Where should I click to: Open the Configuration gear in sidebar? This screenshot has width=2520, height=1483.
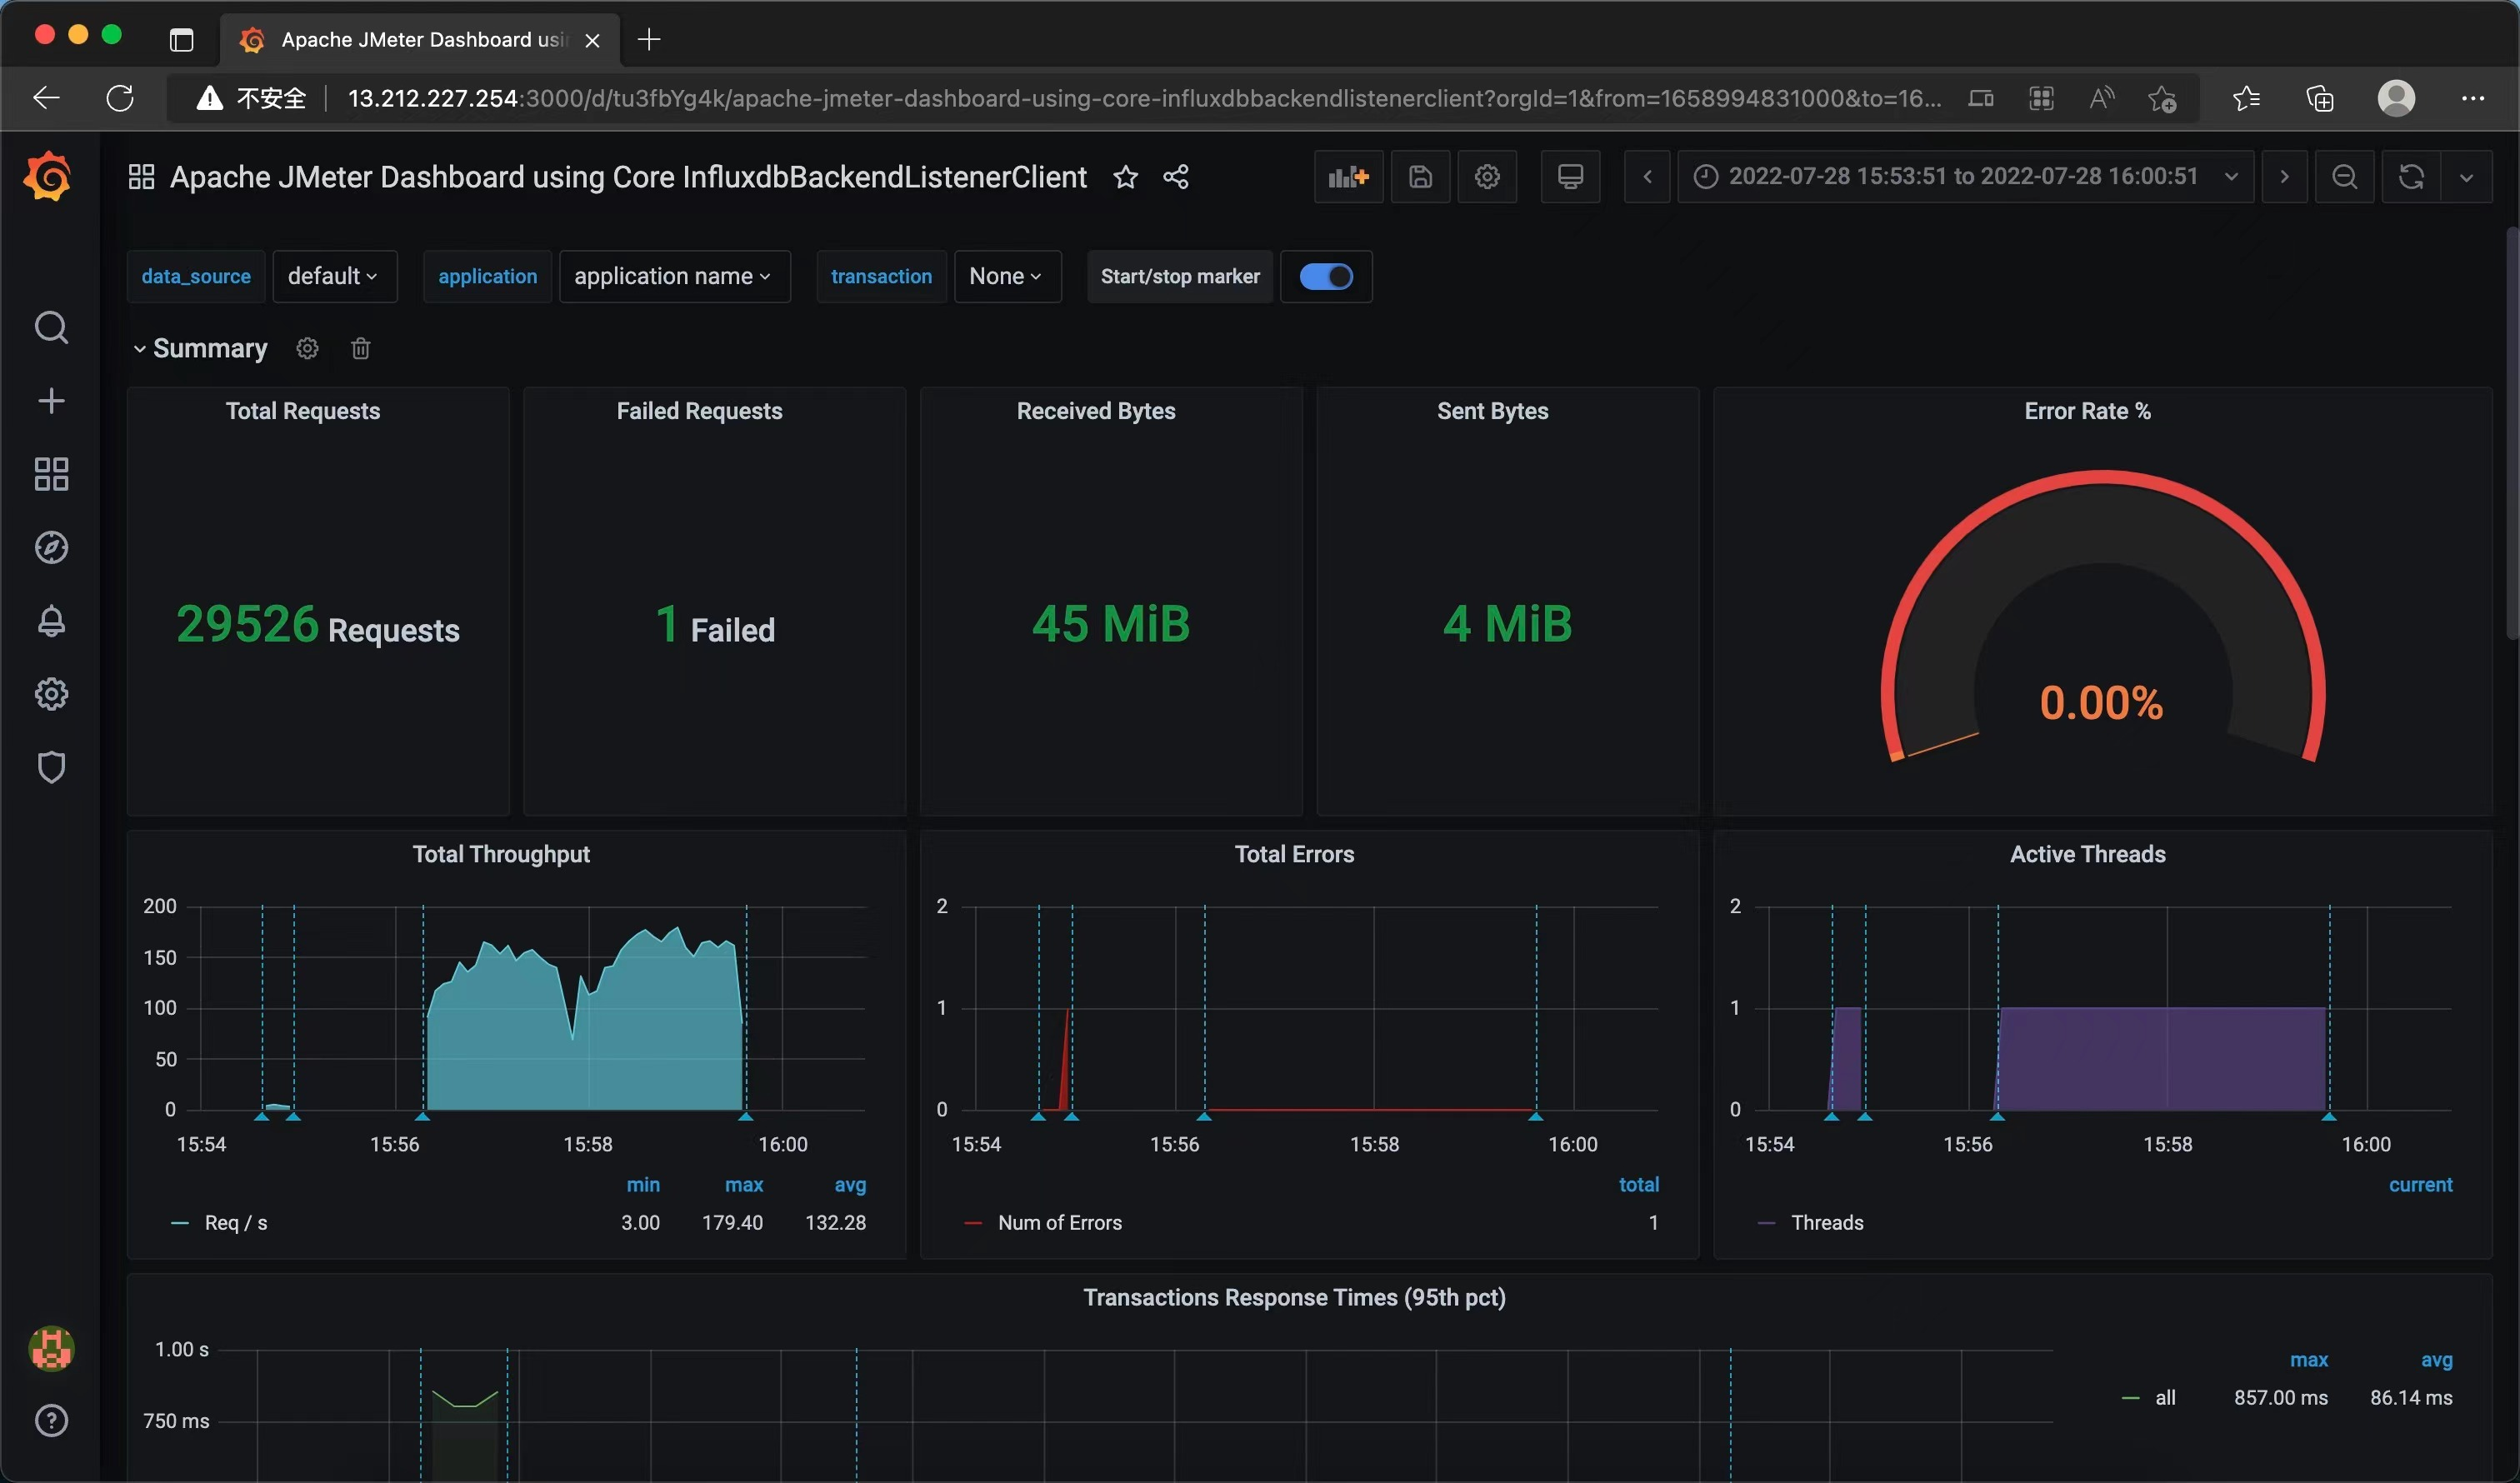(x=51, y=694)
